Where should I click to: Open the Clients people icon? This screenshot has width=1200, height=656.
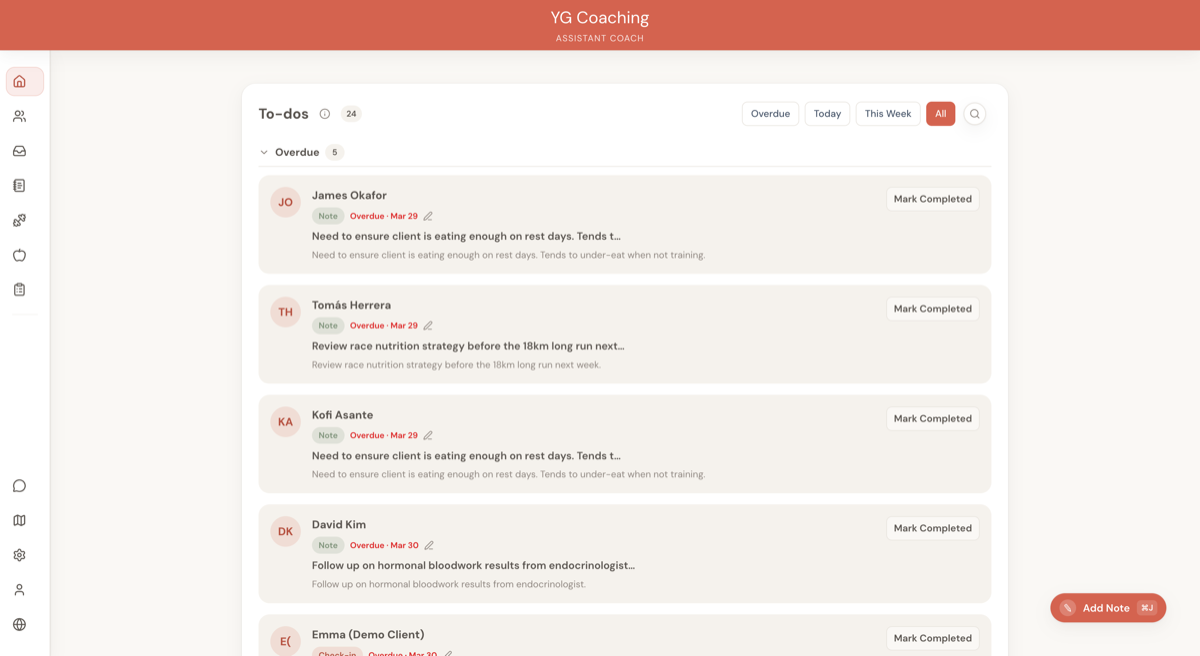pyautogui.click(x=20, y=115)
